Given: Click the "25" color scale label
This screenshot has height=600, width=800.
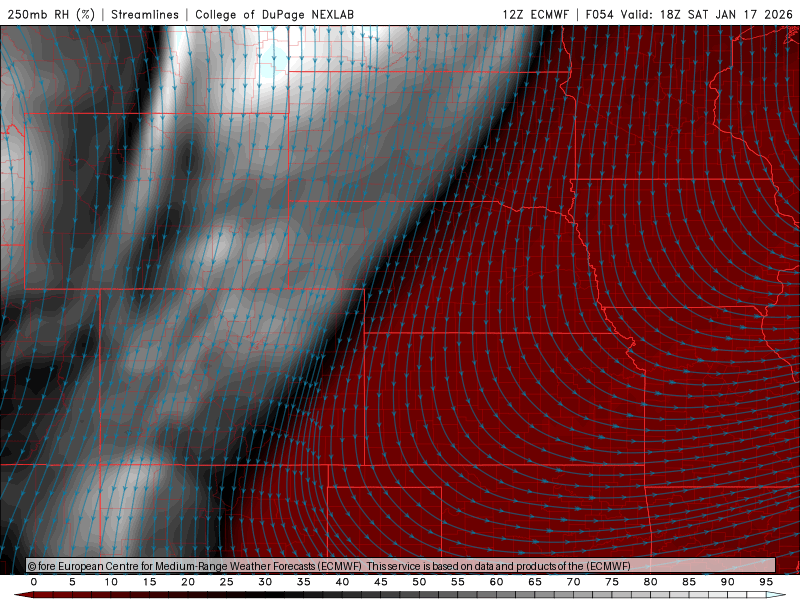Looking at the screenshot, I should coord(227,582).
